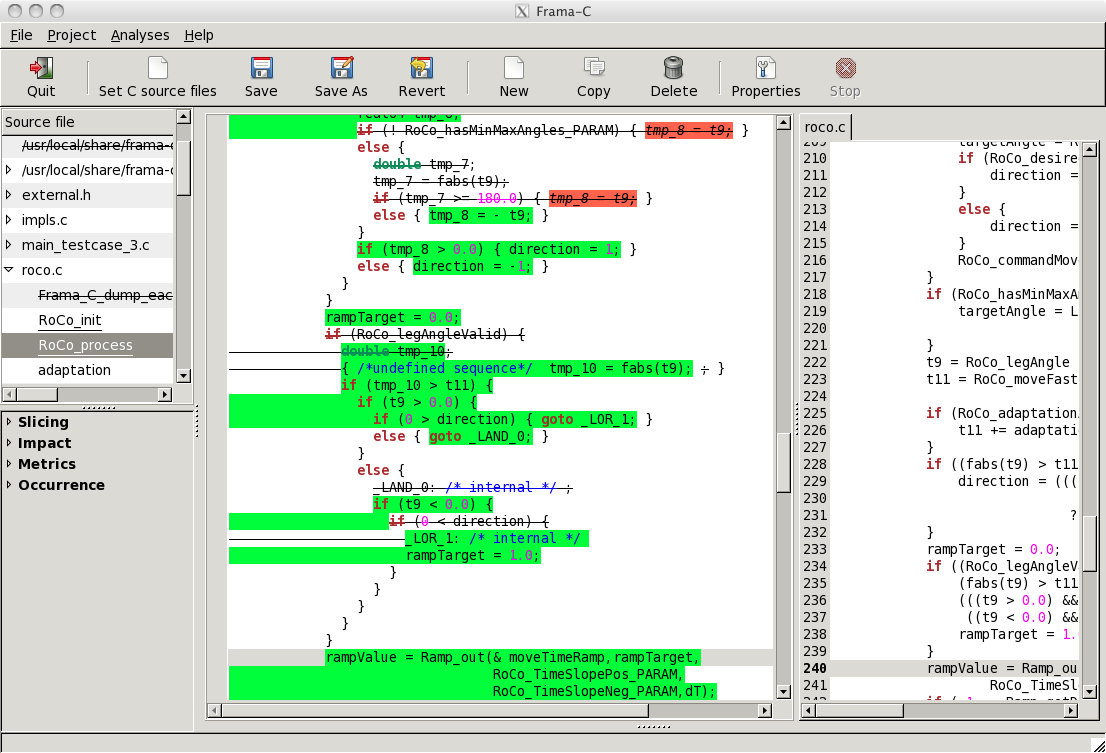Viewport: 1106px width, 753px height.
Task: Click the RoCo_TimeSlopeNeg_PARAM,dT argument line
Action: click(604, 692)
